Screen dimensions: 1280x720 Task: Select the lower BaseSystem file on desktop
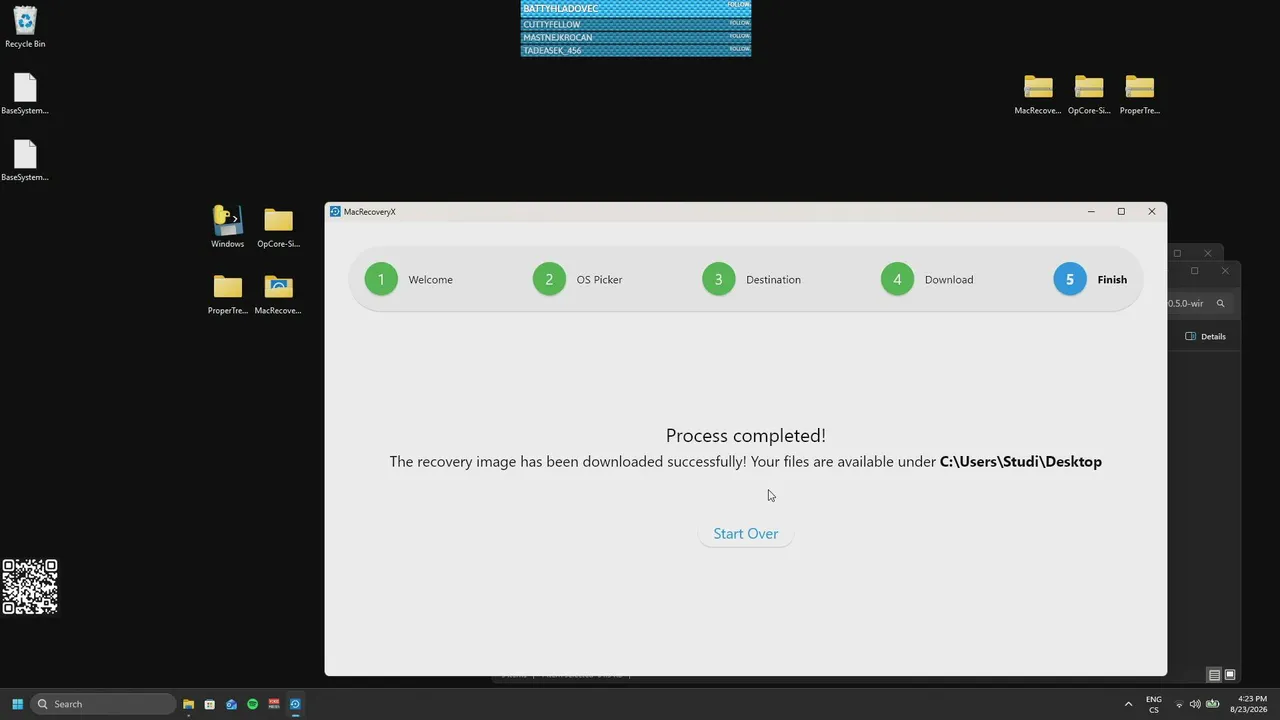pyautogui.click(x=25, y=161)
